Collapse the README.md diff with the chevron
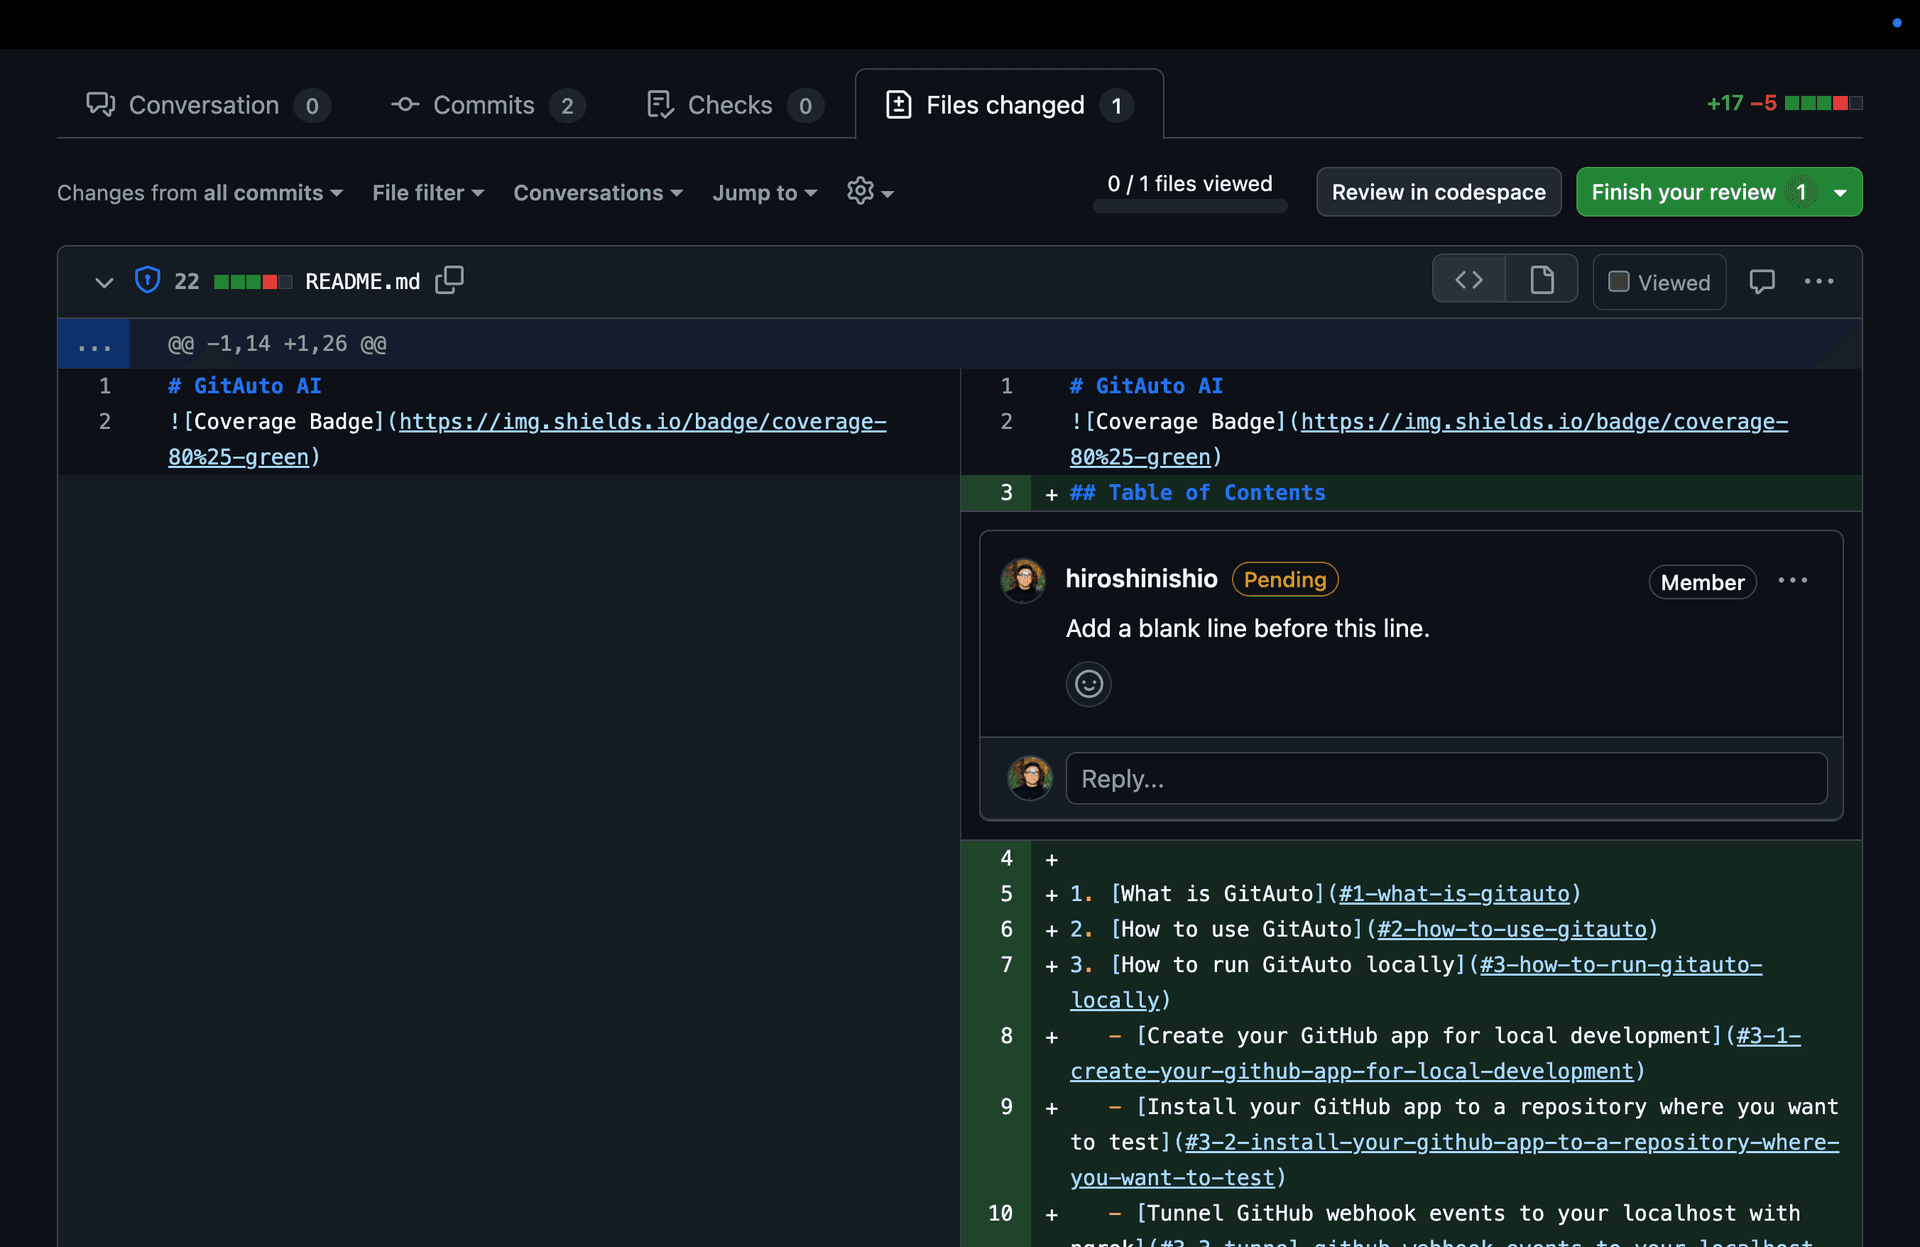 click(103, 282)
